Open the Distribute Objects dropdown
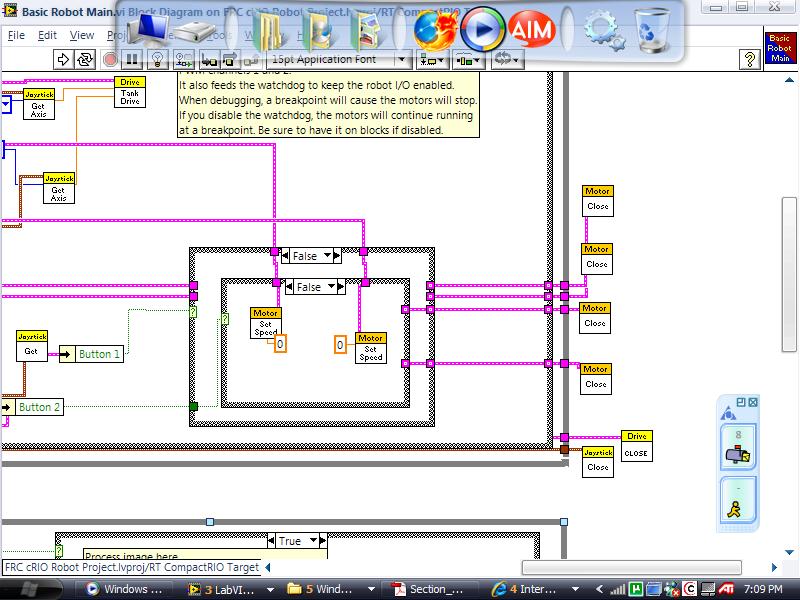This screenshot has width=800, height=600. 468,60
